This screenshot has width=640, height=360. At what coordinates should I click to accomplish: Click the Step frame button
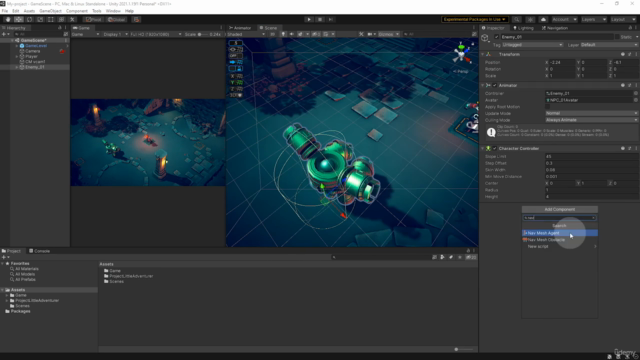pyautogui.click(x=331, y=19)
